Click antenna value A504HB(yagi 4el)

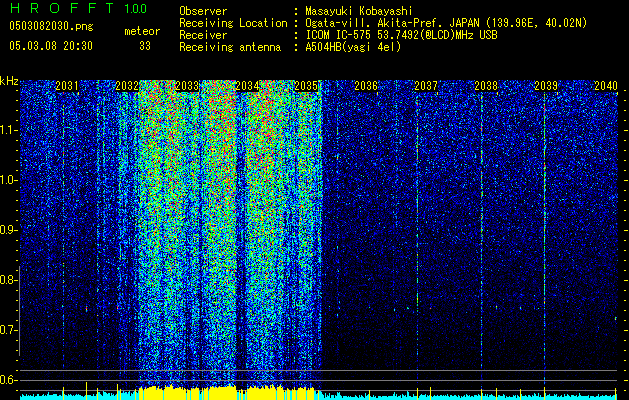tap(353, 47)
